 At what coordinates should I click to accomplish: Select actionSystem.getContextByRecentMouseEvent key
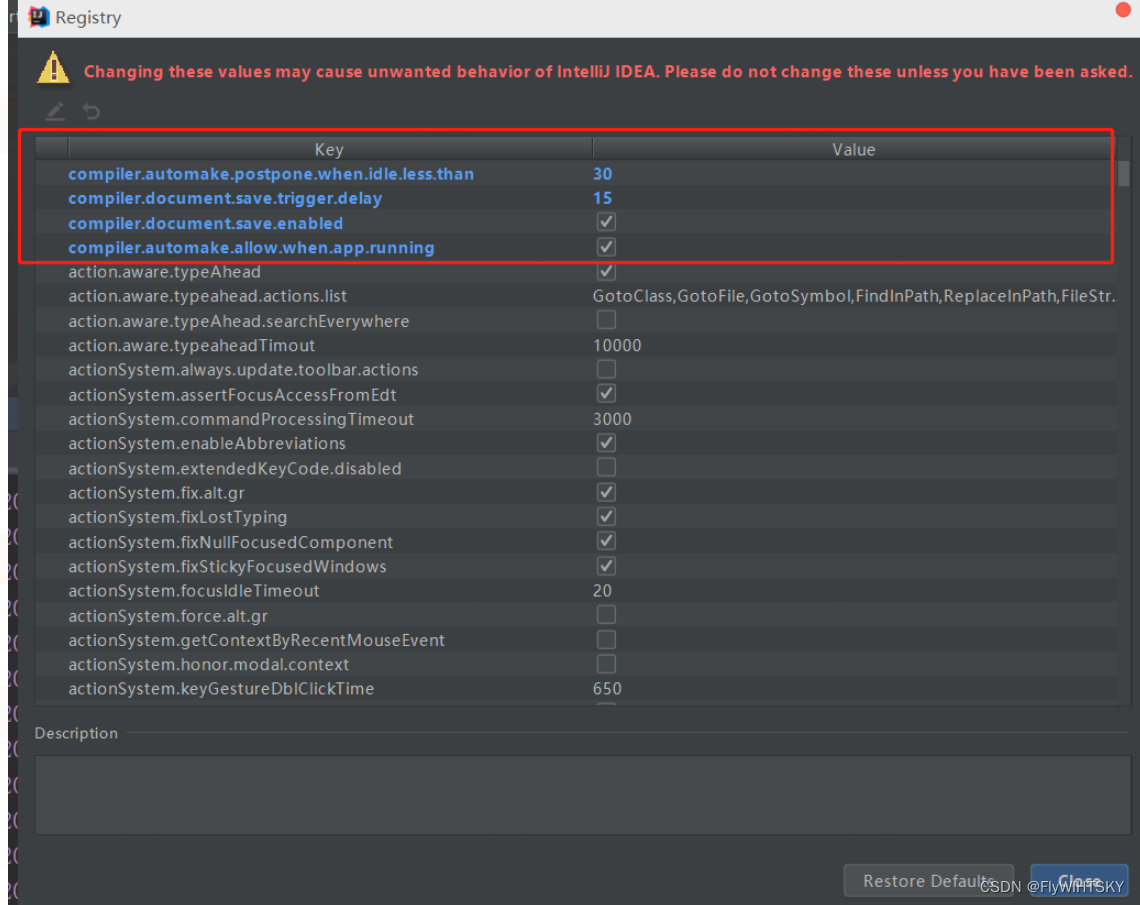(257, 640)
